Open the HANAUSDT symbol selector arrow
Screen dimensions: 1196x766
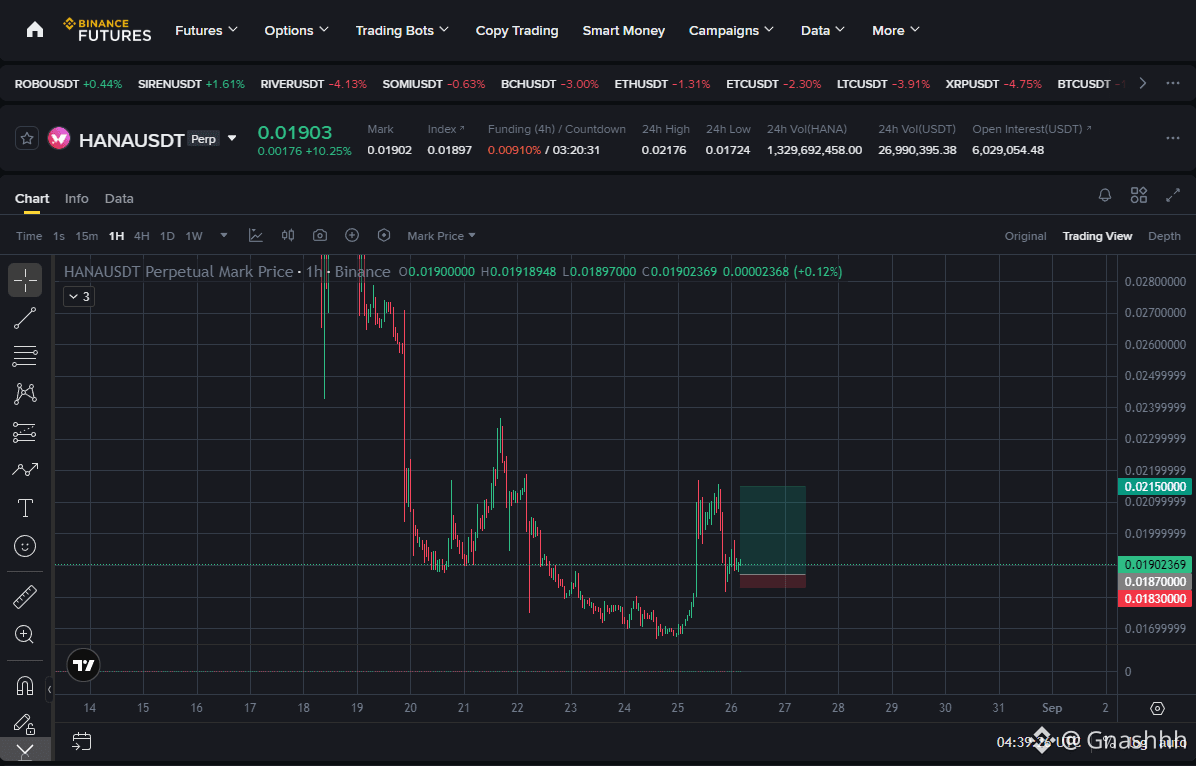[232, 138]
